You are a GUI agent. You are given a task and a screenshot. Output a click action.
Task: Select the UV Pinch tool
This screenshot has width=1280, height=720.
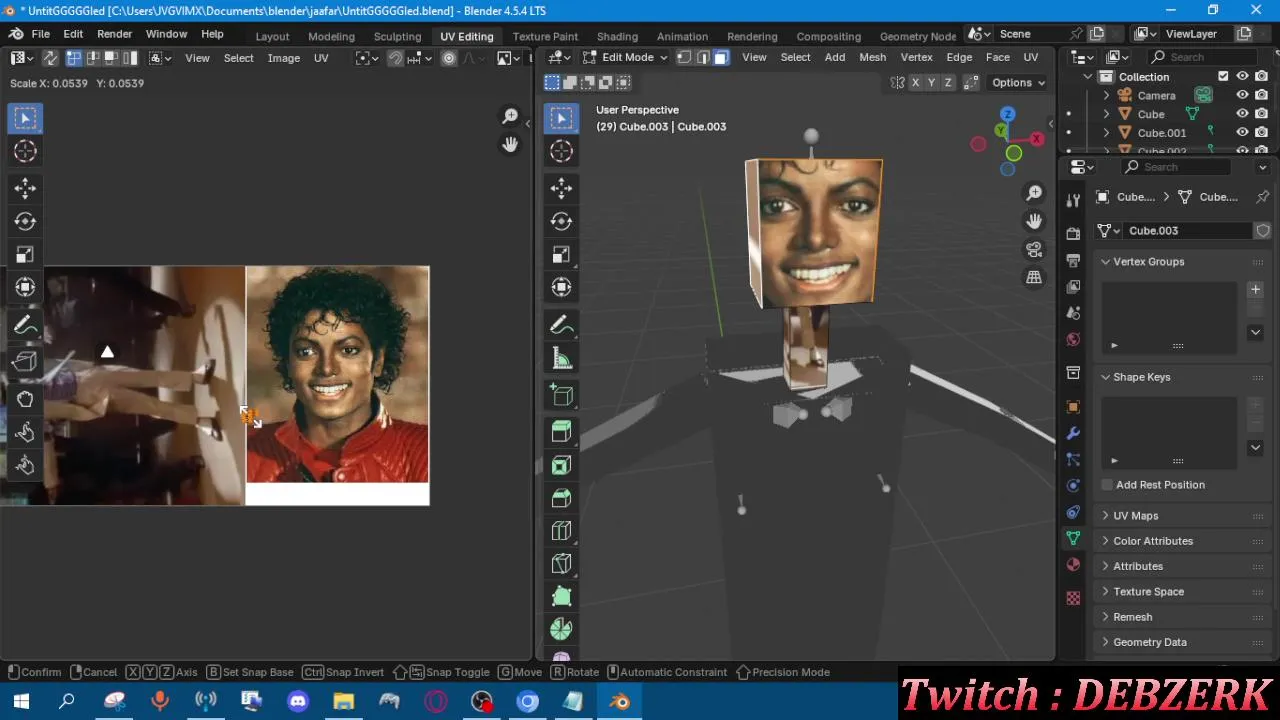(25, 465)
